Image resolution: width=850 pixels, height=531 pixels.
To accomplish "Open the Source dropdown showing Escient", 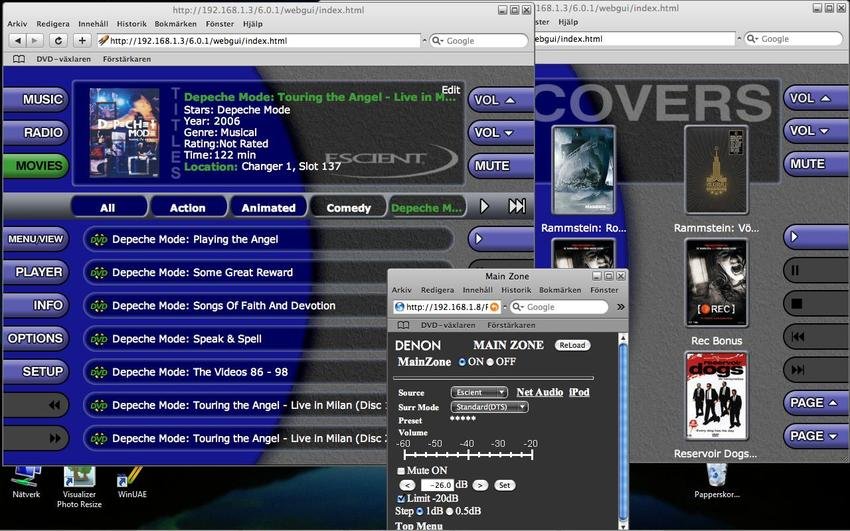I will [479, 392].
